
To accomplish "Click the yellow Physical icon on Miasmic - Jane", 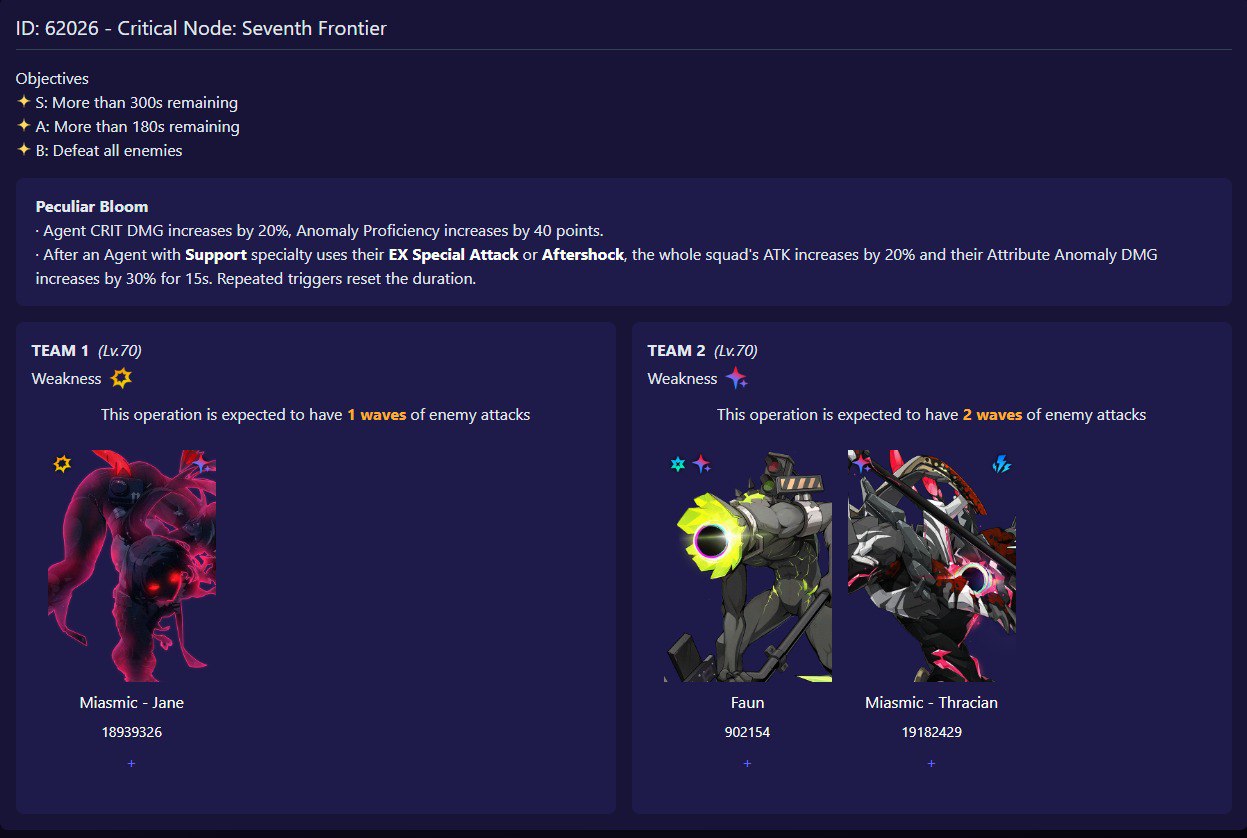I will 62,464.
